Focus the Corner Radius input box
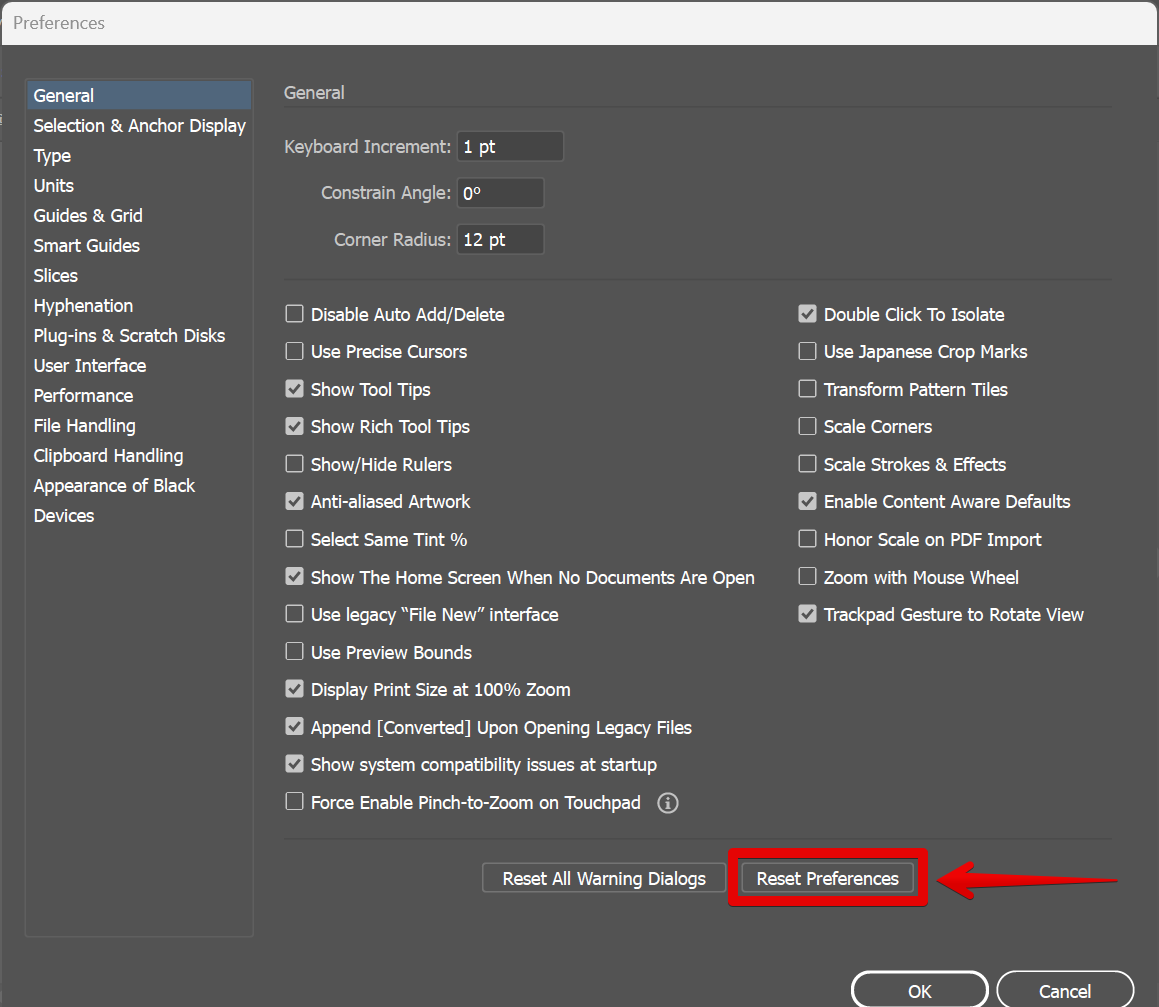Viewport: 1159px width, 1007px height. pos(500,240)
